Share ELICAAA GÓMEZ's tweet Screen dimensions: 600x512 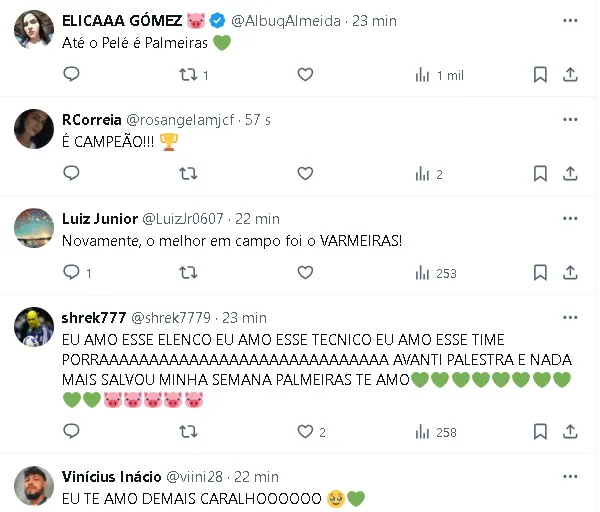click(x=570, y=75)
